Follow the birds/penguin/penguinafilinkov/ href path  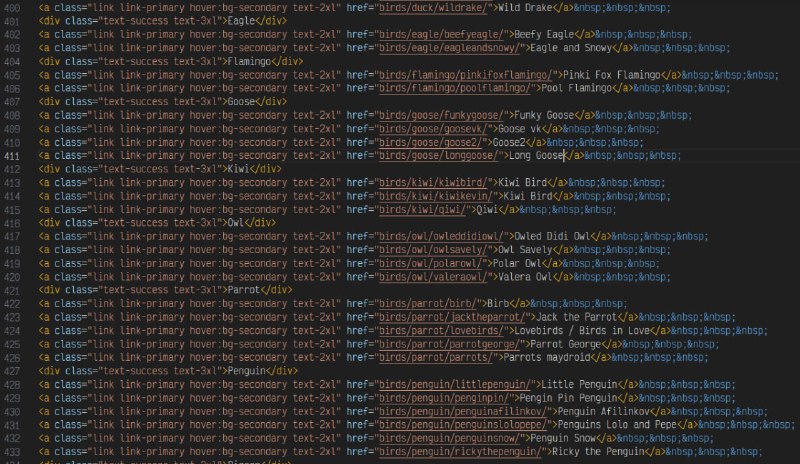(x=463, y=411)
